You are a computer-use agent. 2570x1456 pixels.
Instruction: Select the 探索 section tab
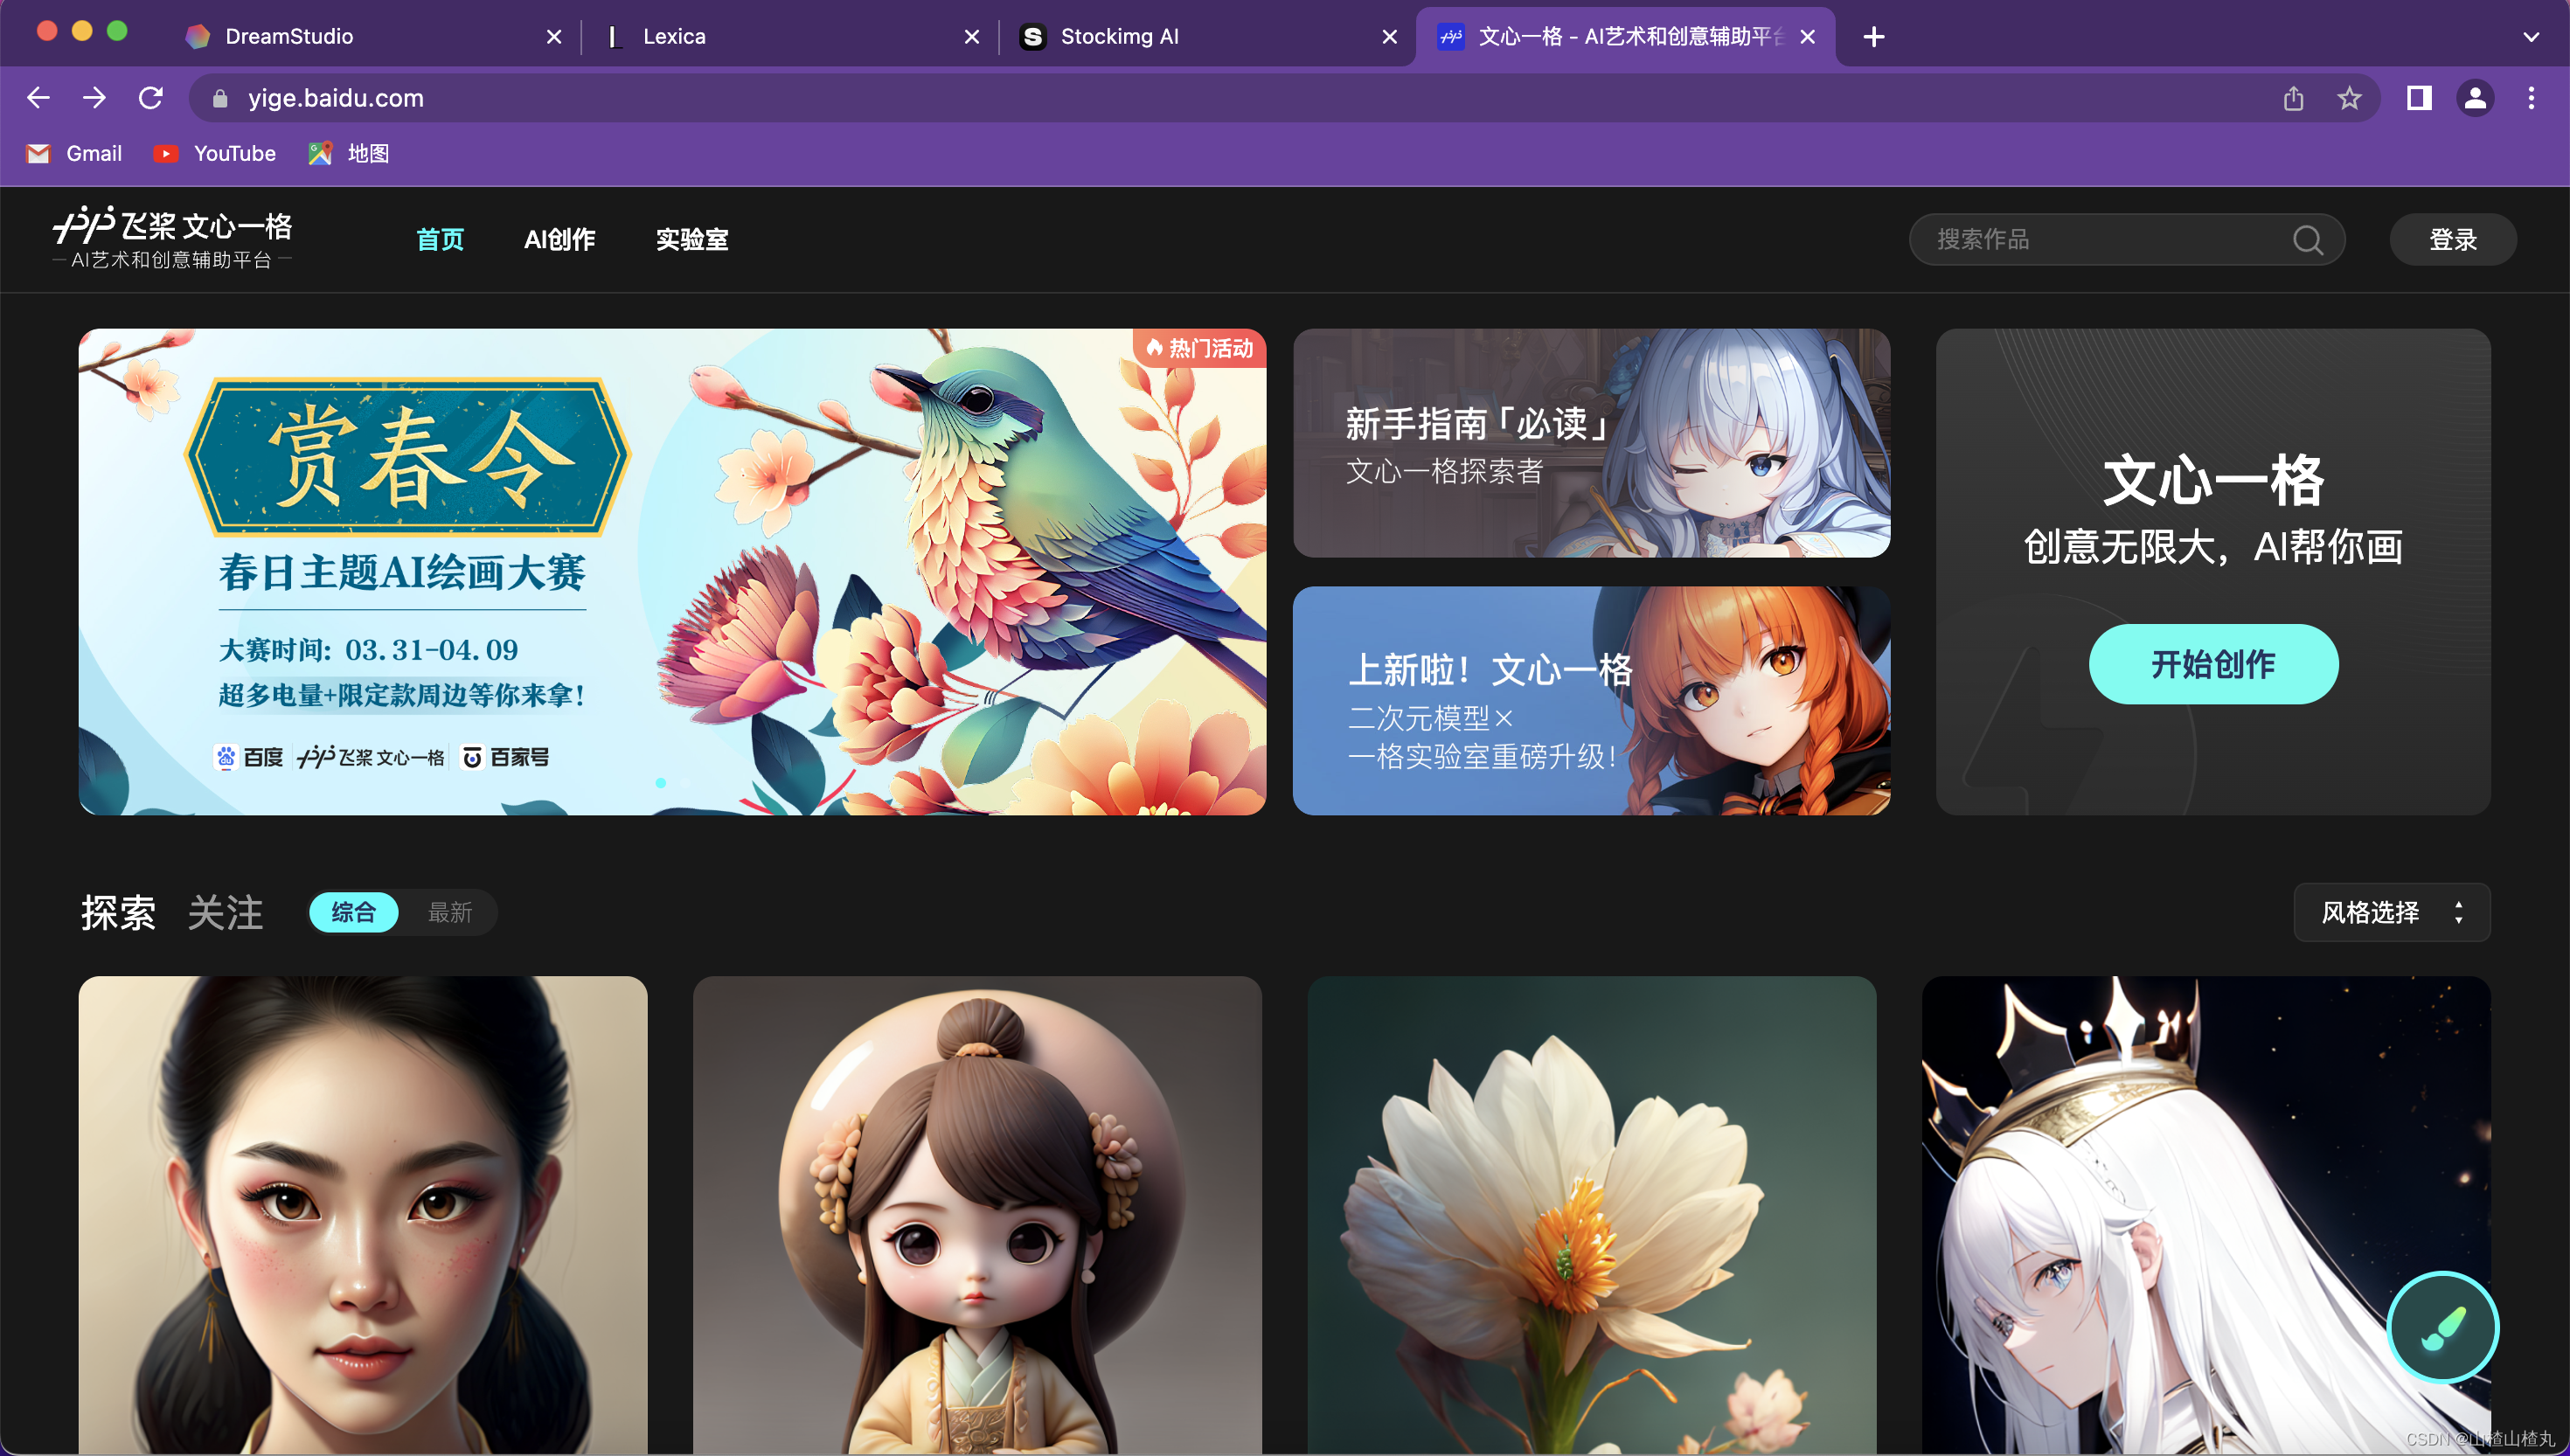[118, 912]
